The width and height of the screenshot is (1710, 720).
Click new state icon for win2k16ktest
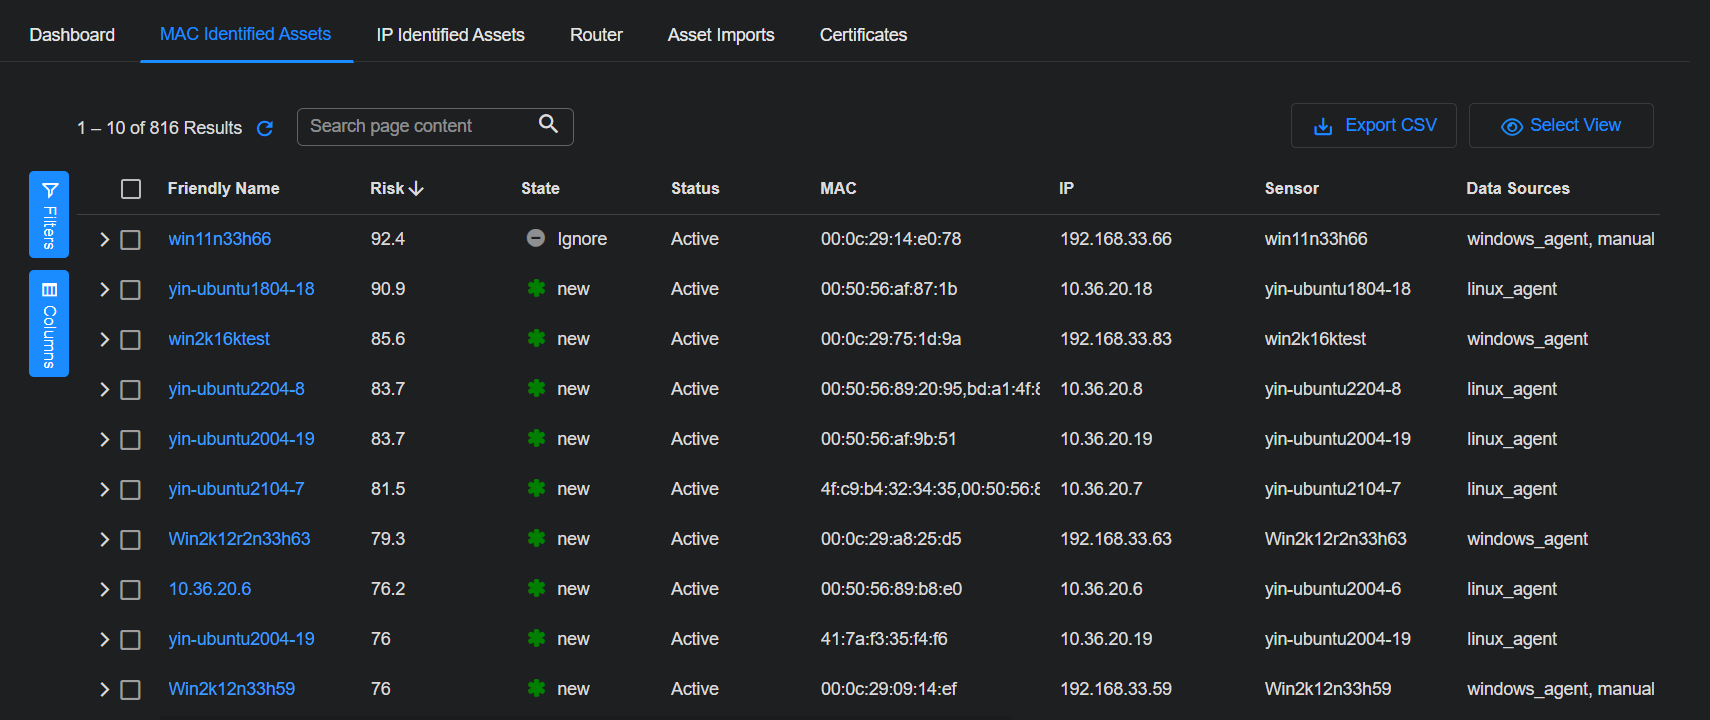pyautogui.click(x=537, y=339)
